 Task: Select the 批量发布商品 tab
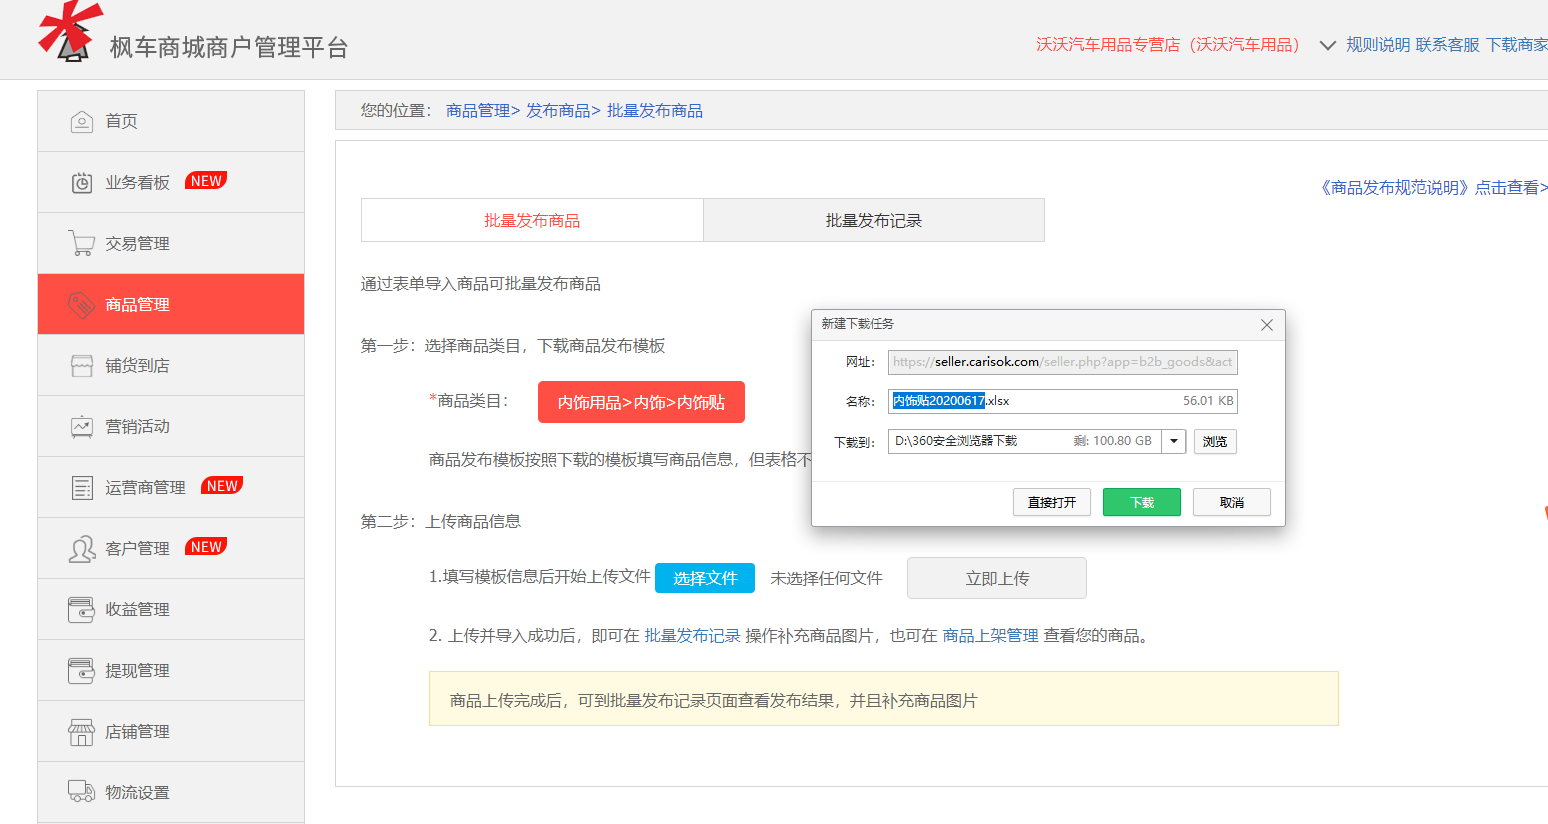pos(532,221)
